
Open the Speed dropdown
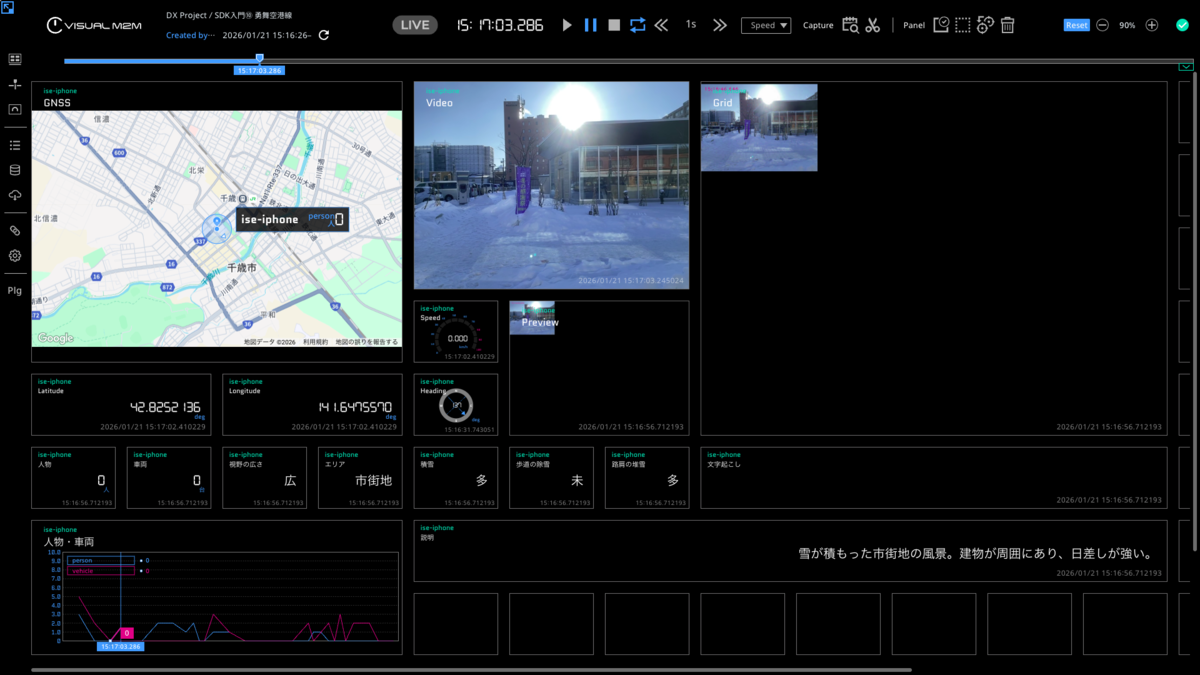[766, 25]
